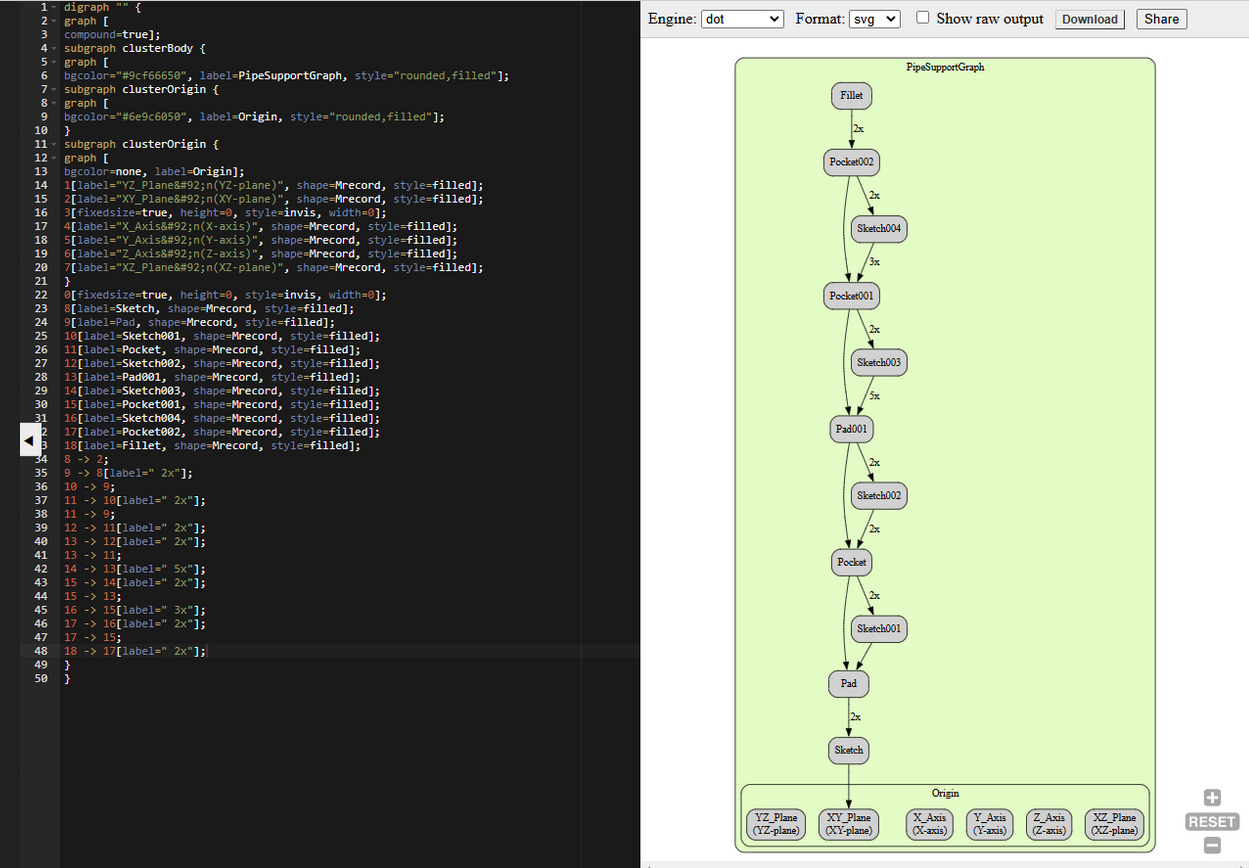
Task: Click the 3x edge label
Action: pyautogui.click(x=874, y=262)
